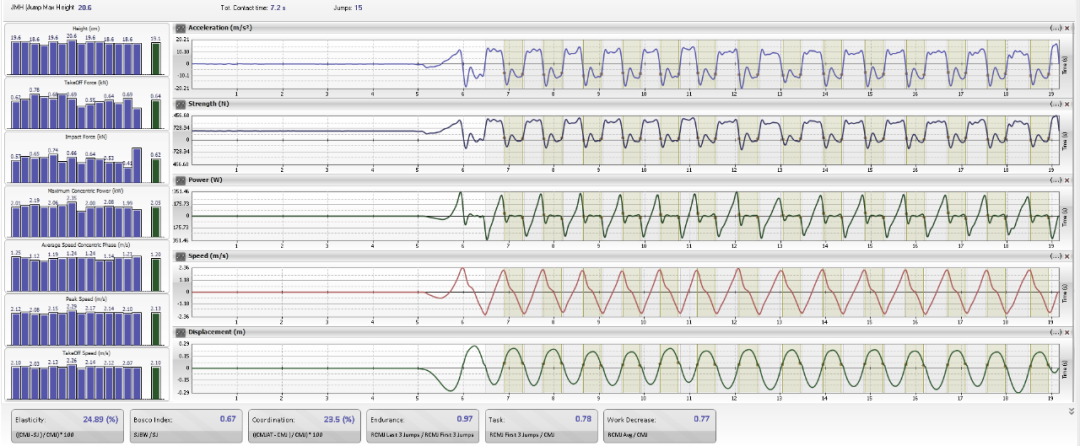Select the Elasticity index box
Viewport: 1080px width, 446px height.
coord(65,424)
